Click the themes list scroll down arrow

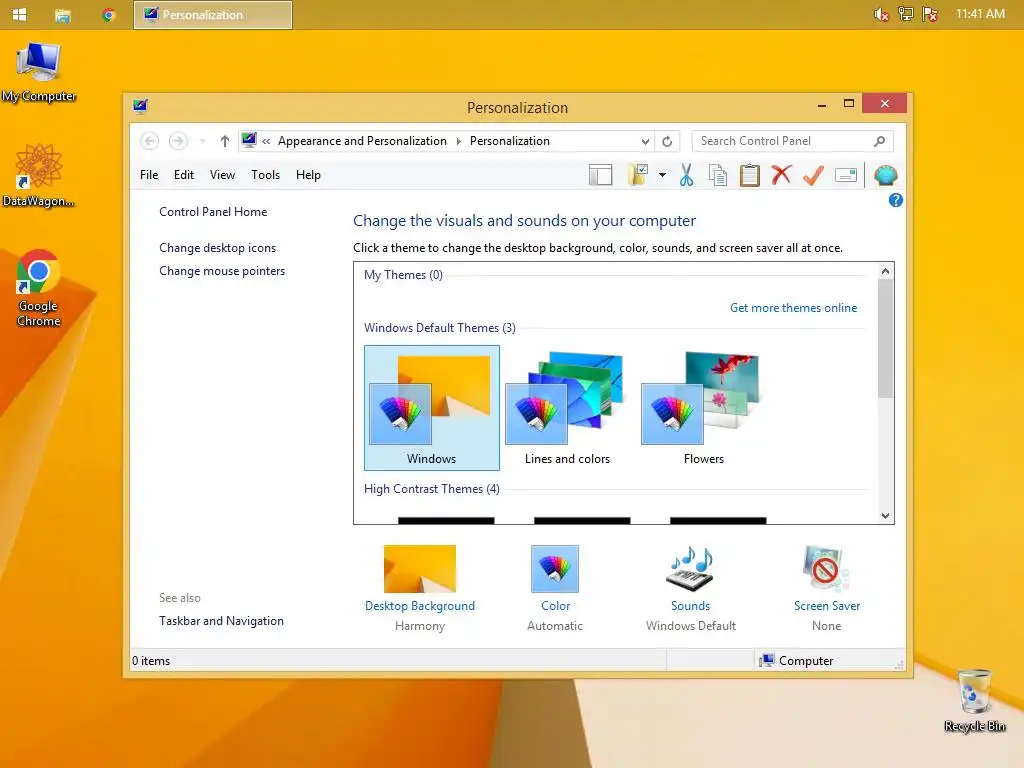click(x=886, y=516)
